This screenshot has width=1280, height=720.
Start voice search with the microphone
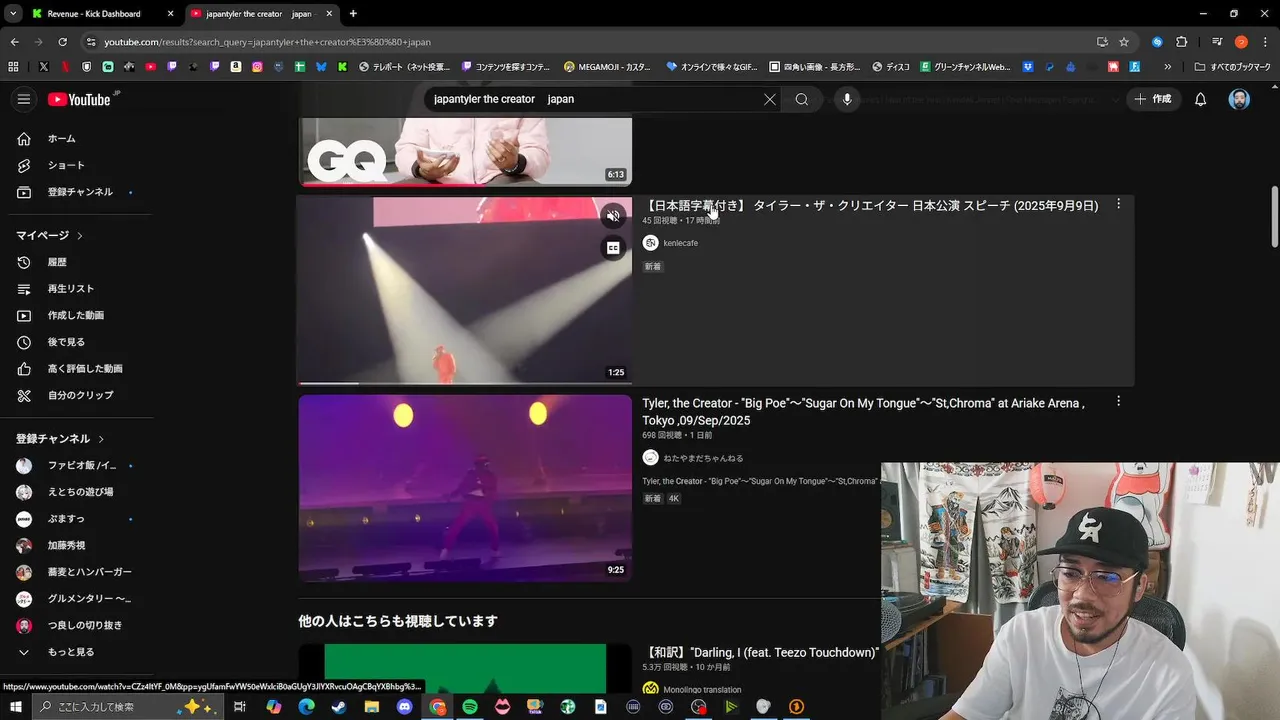(847, 99)
